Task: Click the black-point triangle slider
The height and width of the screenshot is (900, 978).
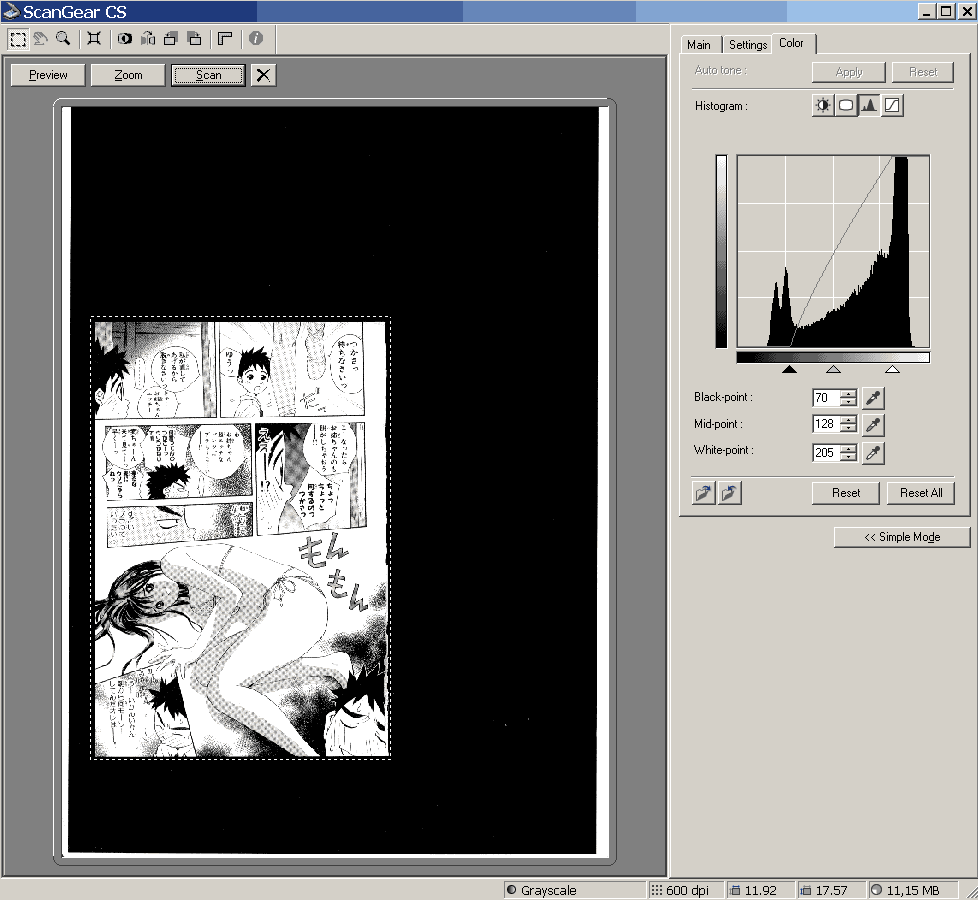Action: pos(790,369)
